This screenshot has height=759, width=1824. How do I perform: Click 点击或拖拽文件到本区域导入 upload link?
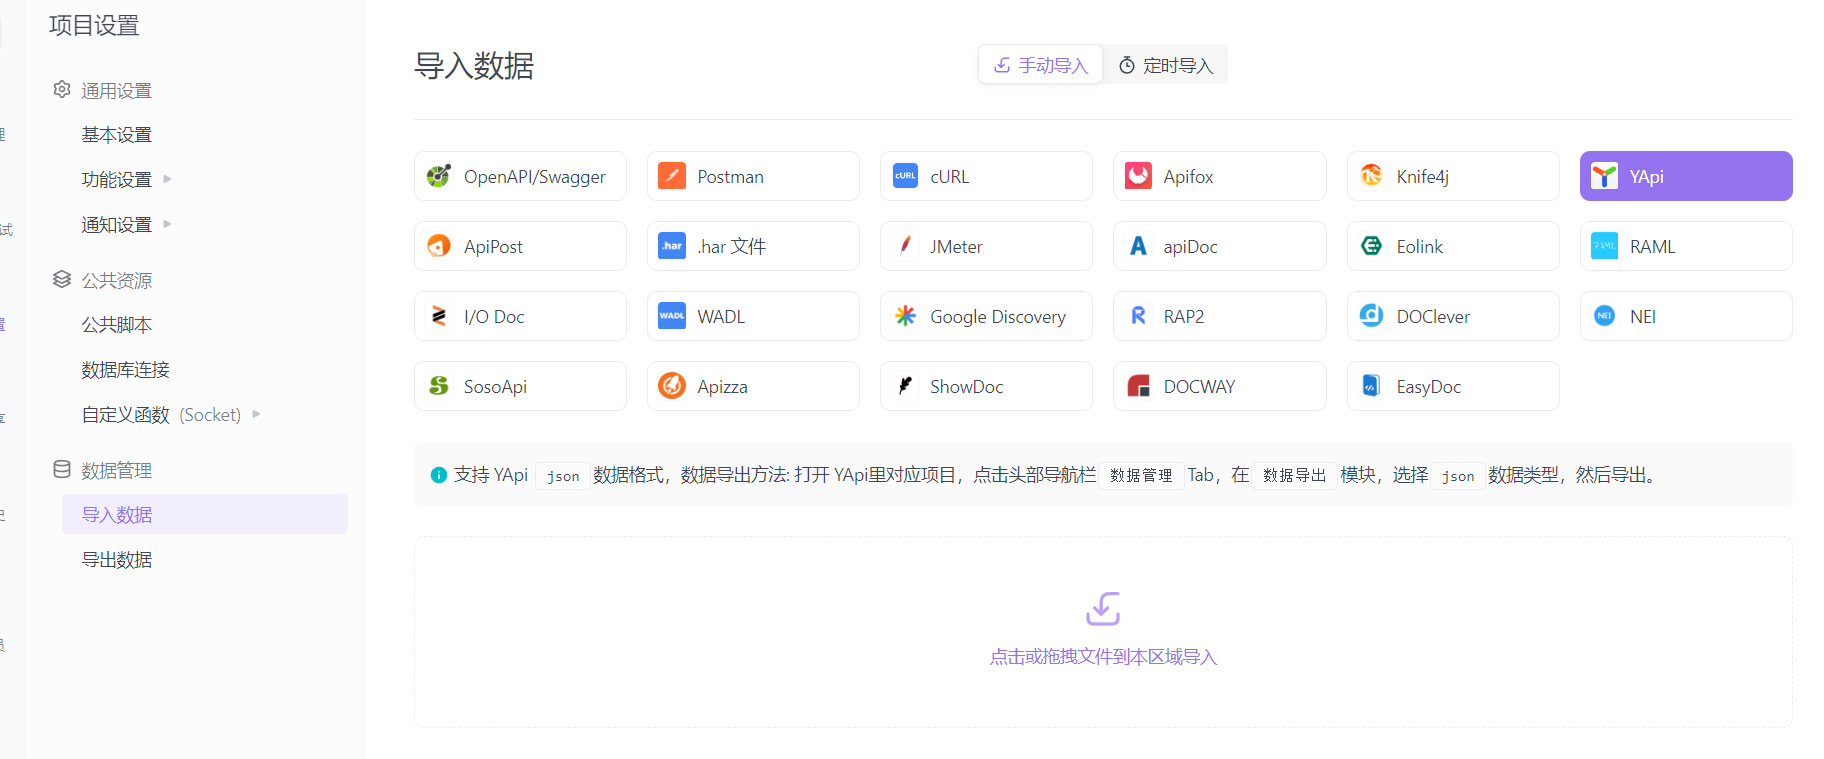[x=1103, y=657]
